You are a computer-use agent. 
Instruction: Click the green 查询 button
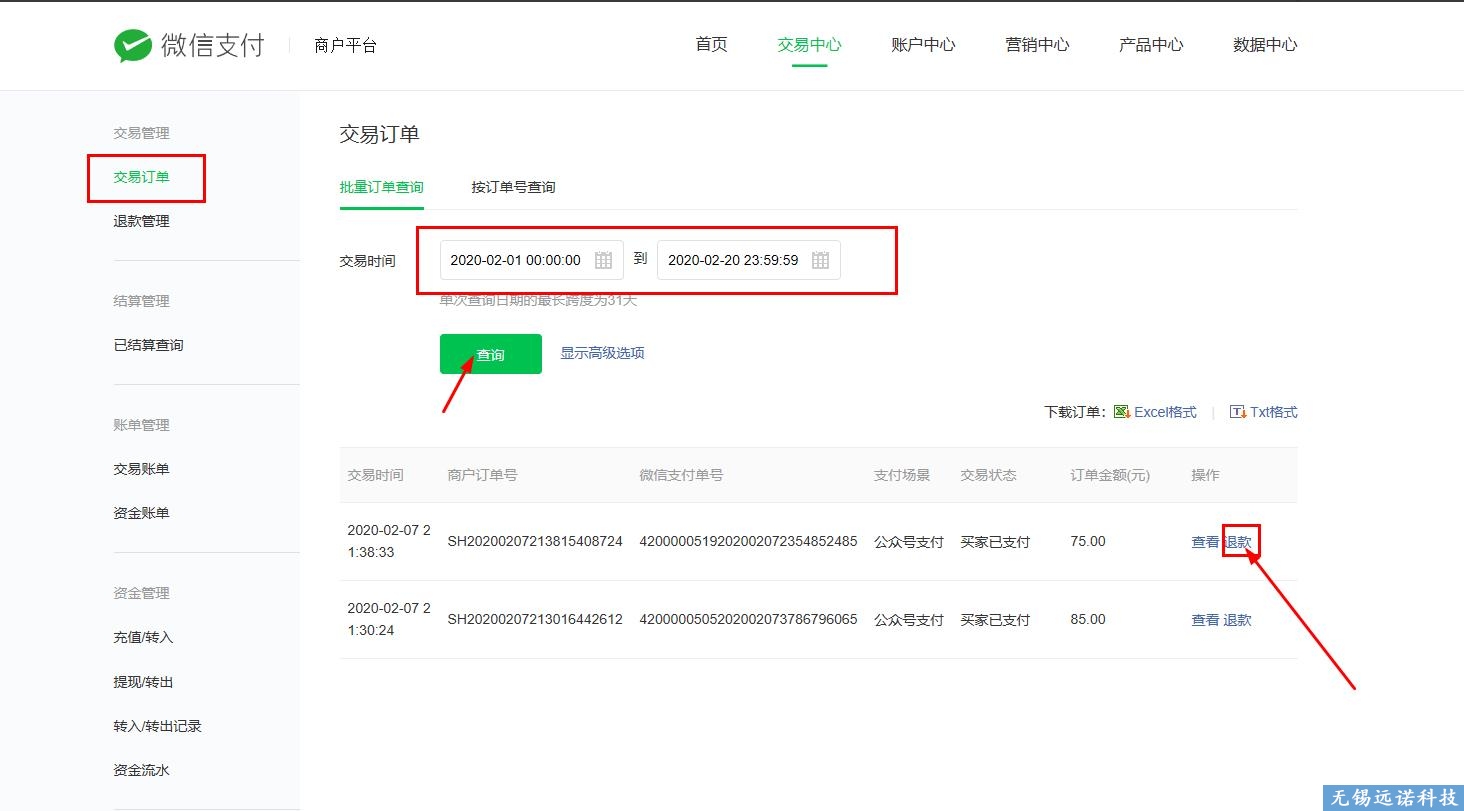(491, 354)
